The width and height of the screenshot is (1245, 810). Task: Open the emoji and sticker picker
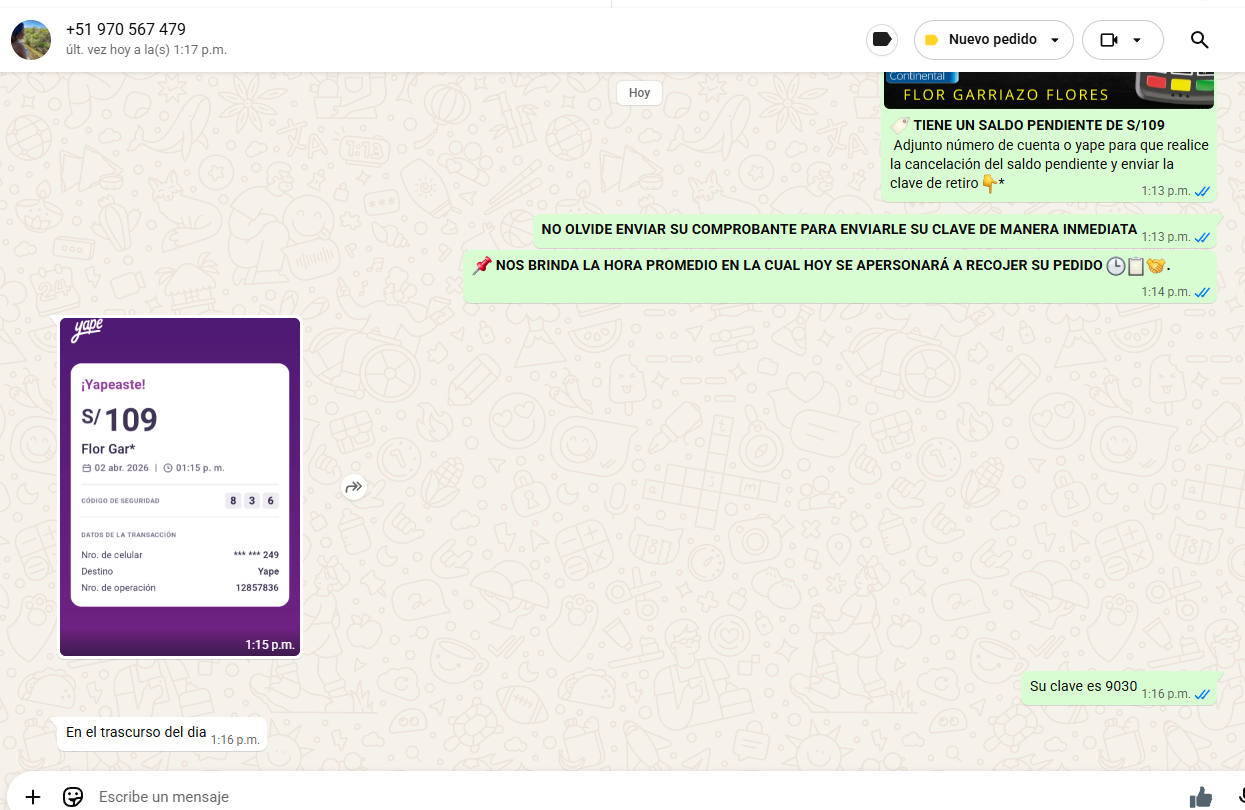point(73,796)
